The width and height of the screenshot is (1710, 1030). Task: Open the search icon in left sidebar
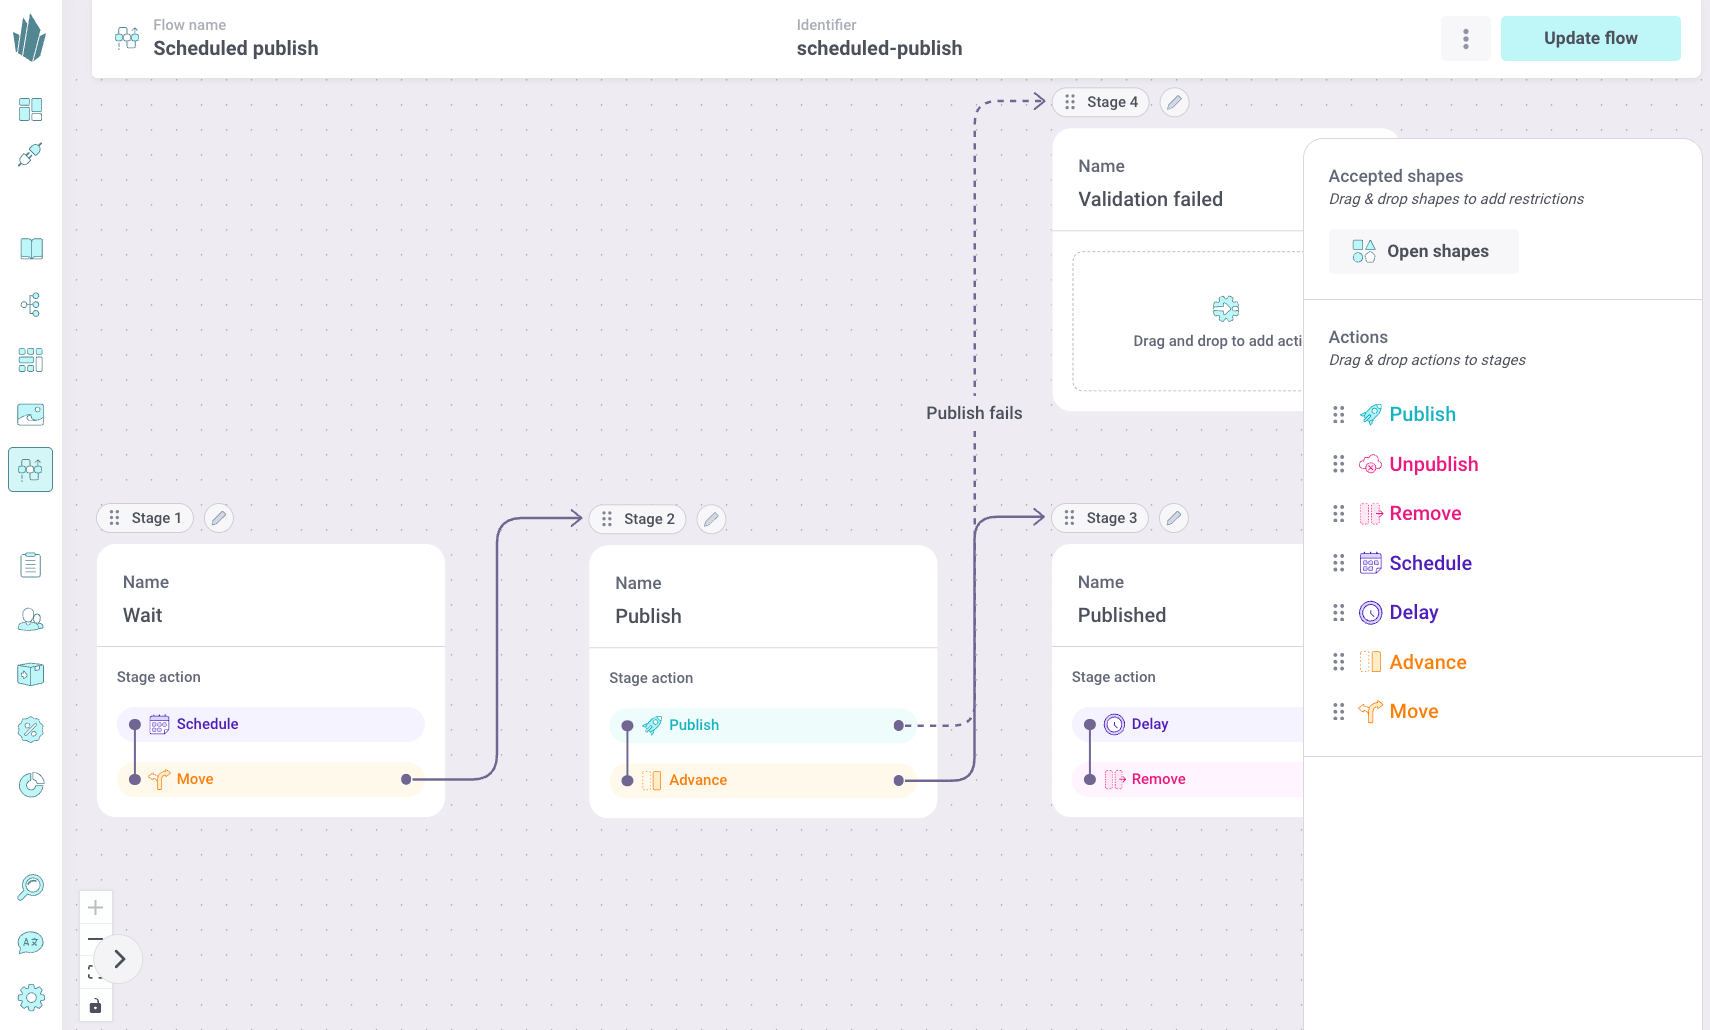click(x=31, y=887)
